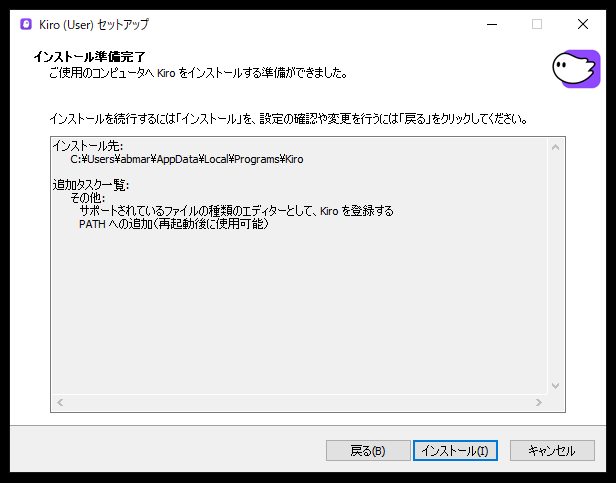This screenshot has height=483, width=616.
Task: Click the down arrow of vertical scrollbar
Action: coord(556,386)
